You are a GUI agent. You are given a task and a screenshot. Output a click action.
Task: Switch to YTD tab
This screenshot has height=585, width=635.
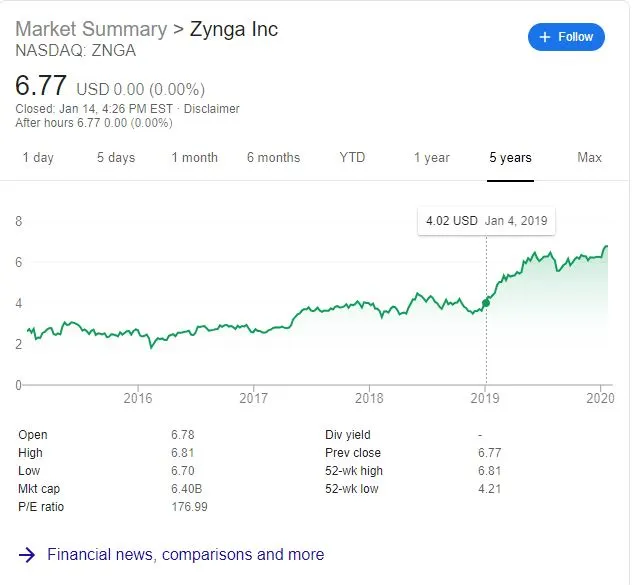coord(352,158)
